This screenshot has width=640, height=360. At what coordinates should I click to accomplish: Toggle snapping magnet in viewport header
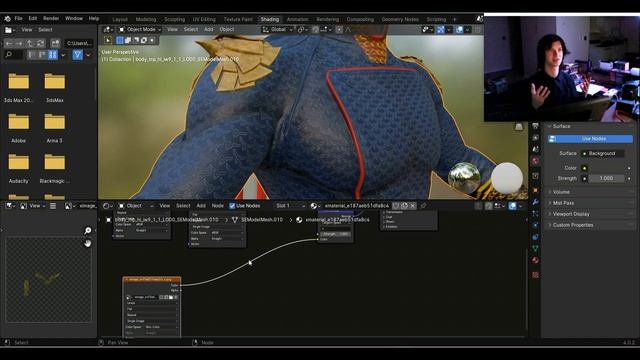point(316,29)
